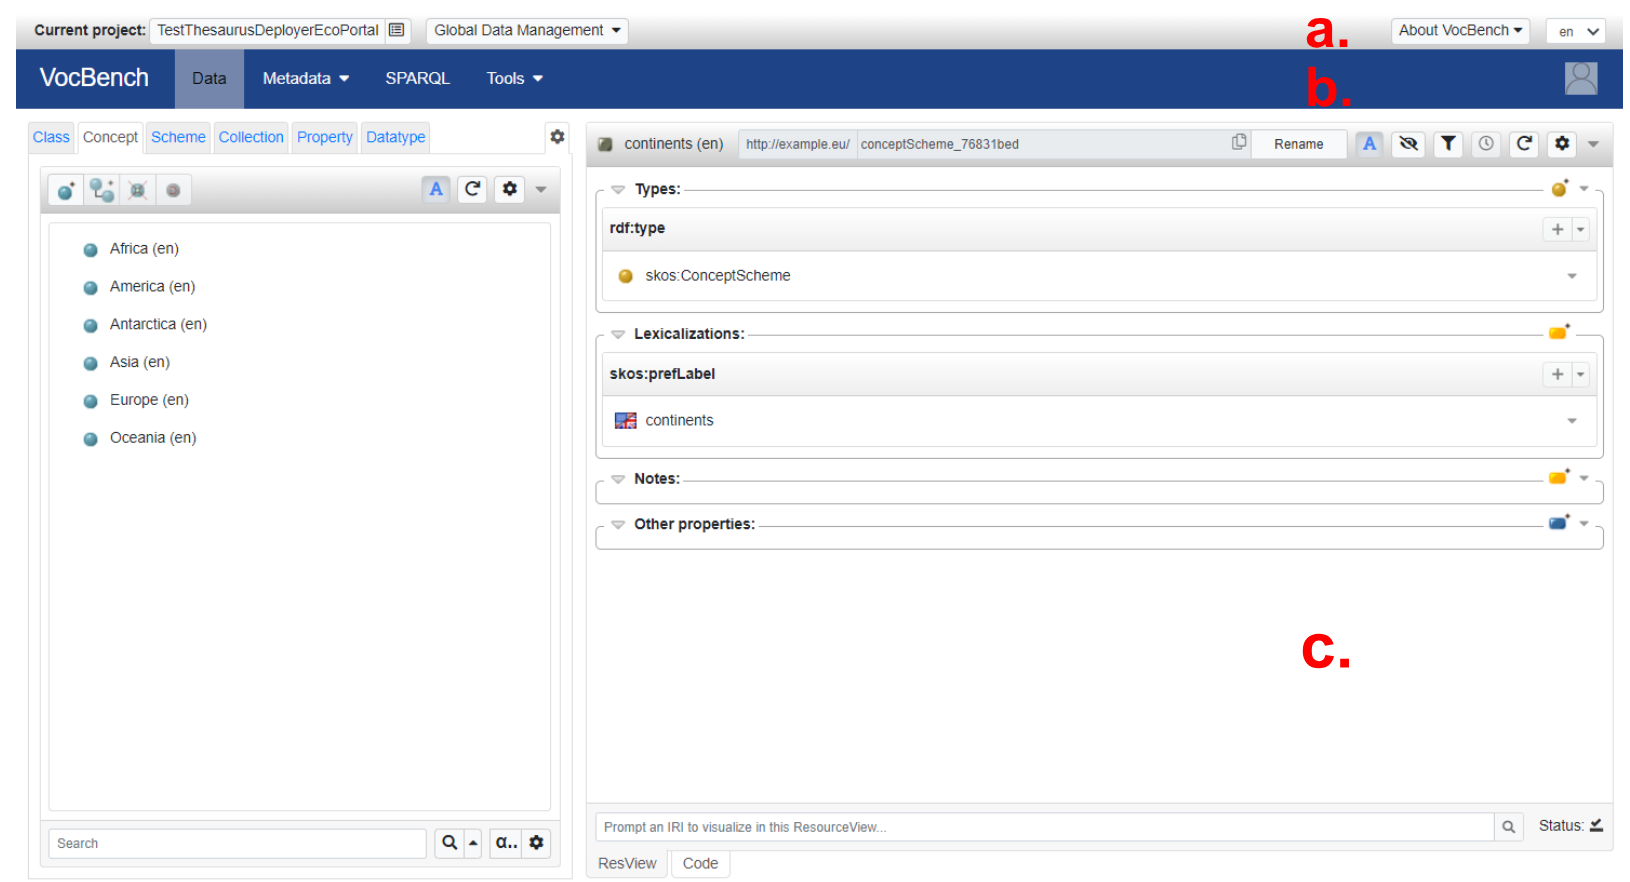Screen dimensions: 1630x882
Task: Open the project info icon beside project name
Action: tap(397, 30)
